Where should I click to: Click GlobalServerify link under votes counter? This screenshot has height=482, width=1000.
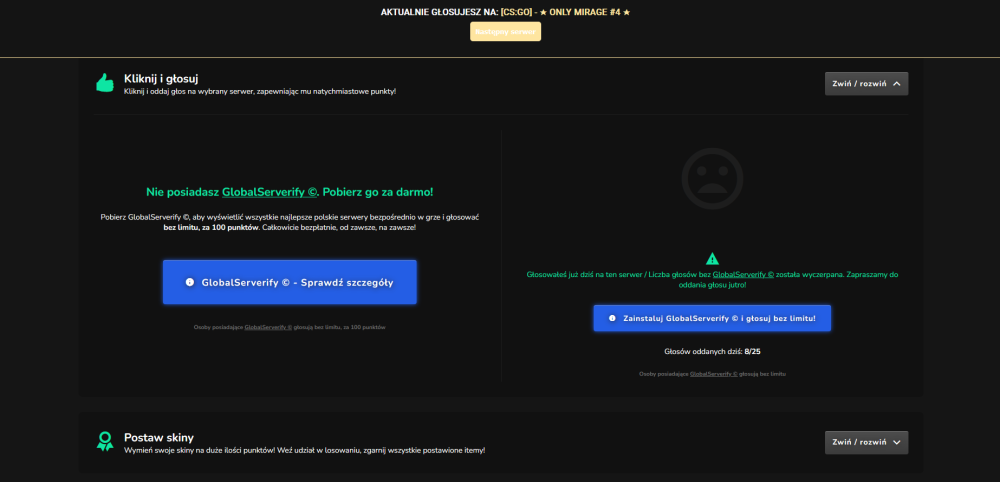713,374
